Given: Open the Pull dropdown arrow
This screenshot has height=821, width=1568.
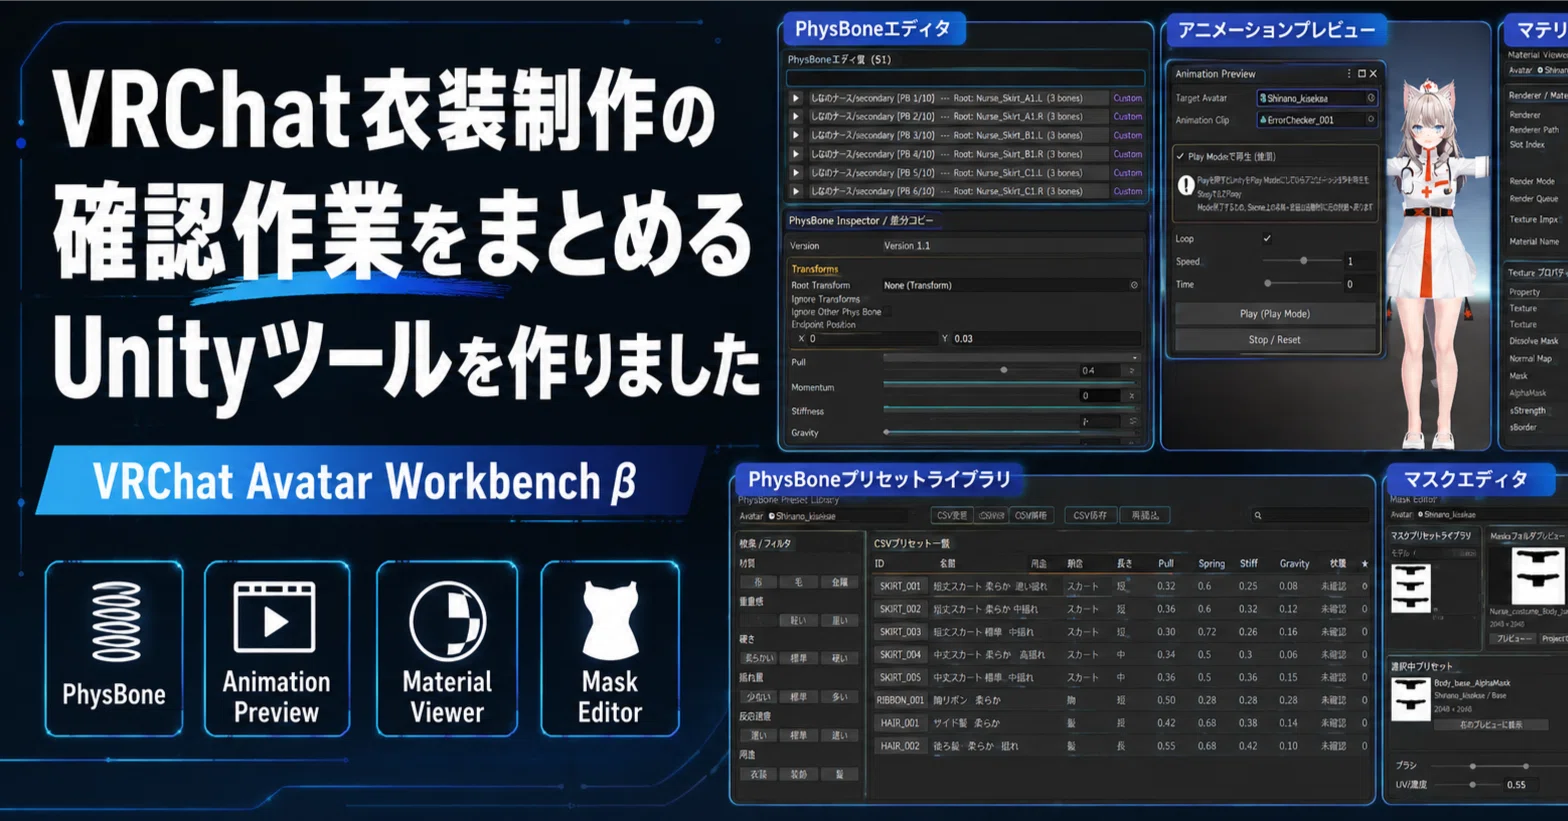Looking at the screenshot, I should [x=1134, y=357].
